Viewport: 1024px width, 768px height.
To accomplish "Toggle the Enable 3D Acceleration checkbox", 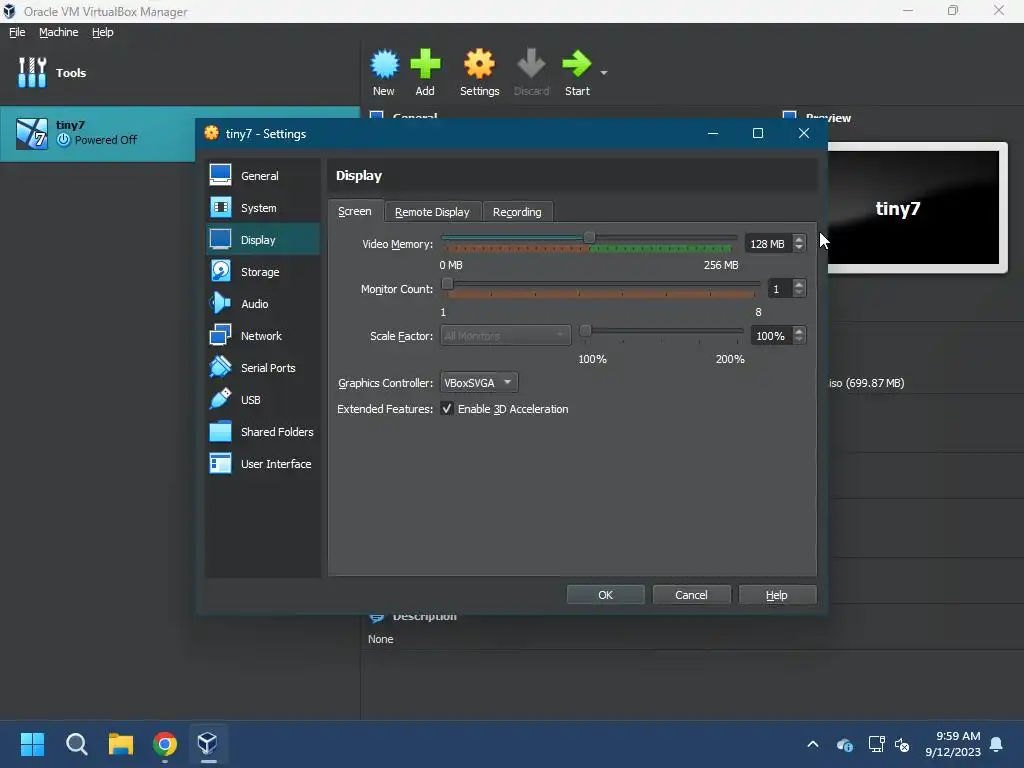I will [x=447, y=409].
